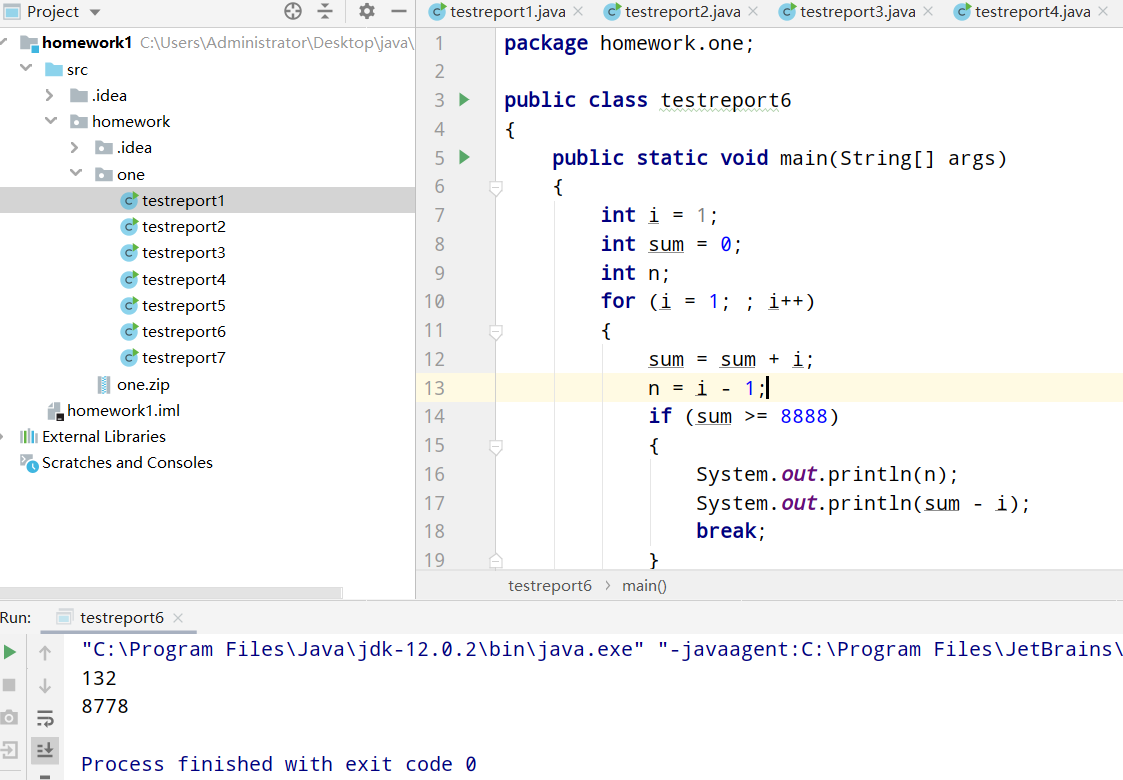Click the java.exe command line in console
Image resolution: width=1123 pixels, height=780 pixels.
(x=602, y=649)
